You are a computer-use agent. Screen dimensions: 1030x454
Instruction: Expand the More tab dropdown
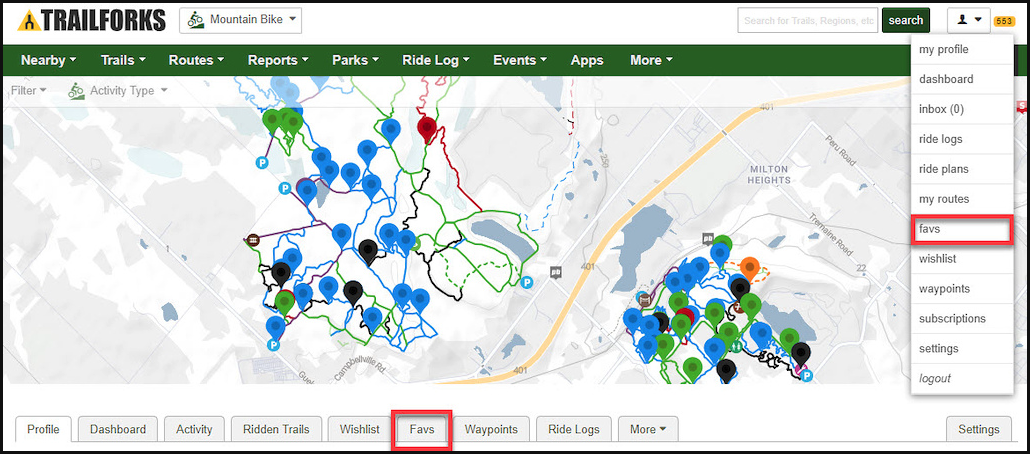click(x=648, y=430)
